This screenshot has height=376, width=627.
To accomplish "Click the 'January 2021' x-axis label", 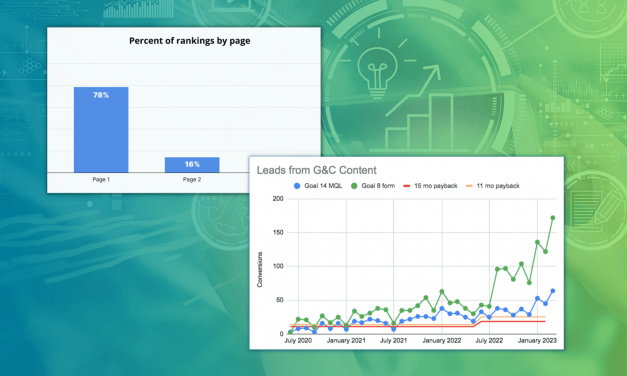I will 346,341.
